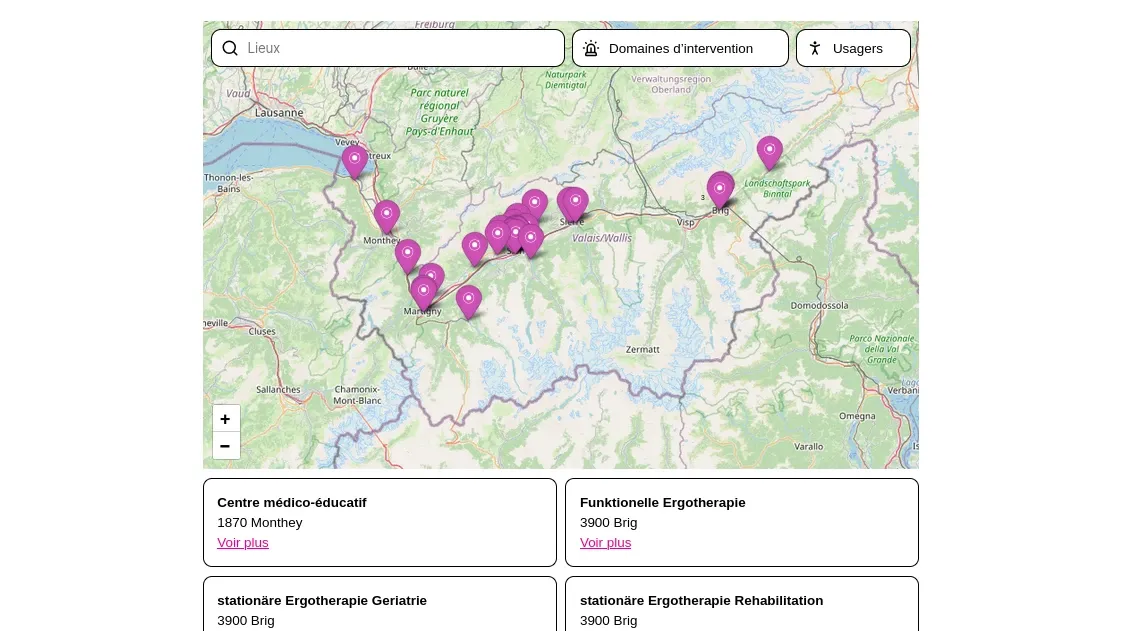Select the isolated pin southeast of Martigny
Image resolution: width=1122 pixels, height=631 pixels.
468,299
